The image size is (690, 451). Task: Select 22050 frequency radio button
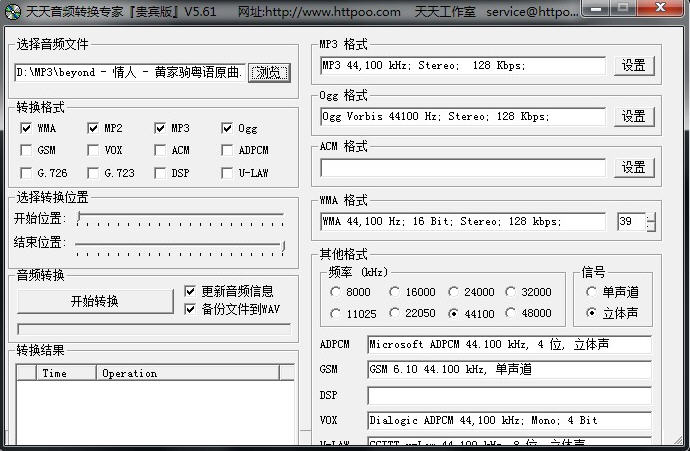[x=395, y=313]
